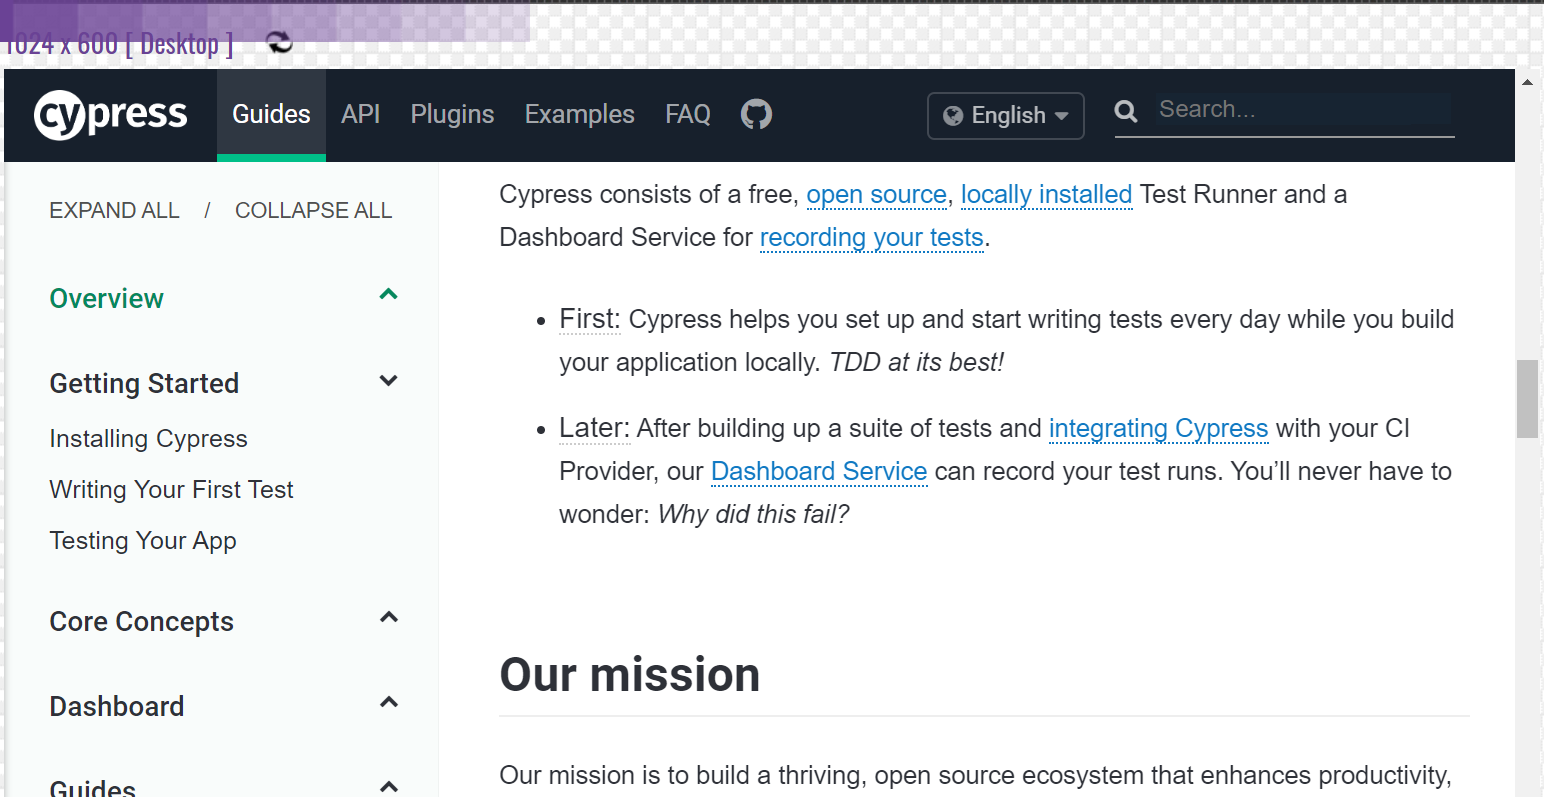Open the Cypress GitHub repository icon
This screenshot has height=797, width=1544.
(756, 114)
